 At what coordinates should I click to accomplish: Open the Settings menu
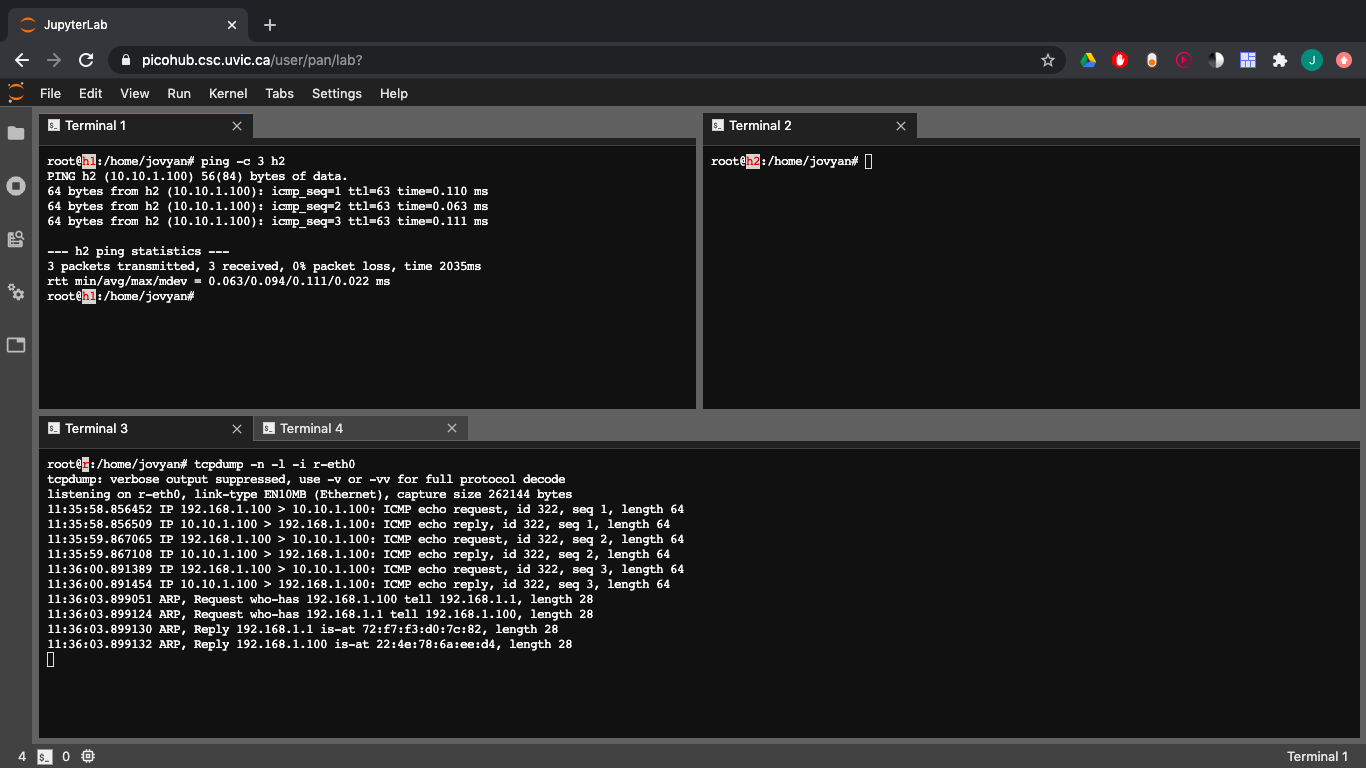[336, 93]
